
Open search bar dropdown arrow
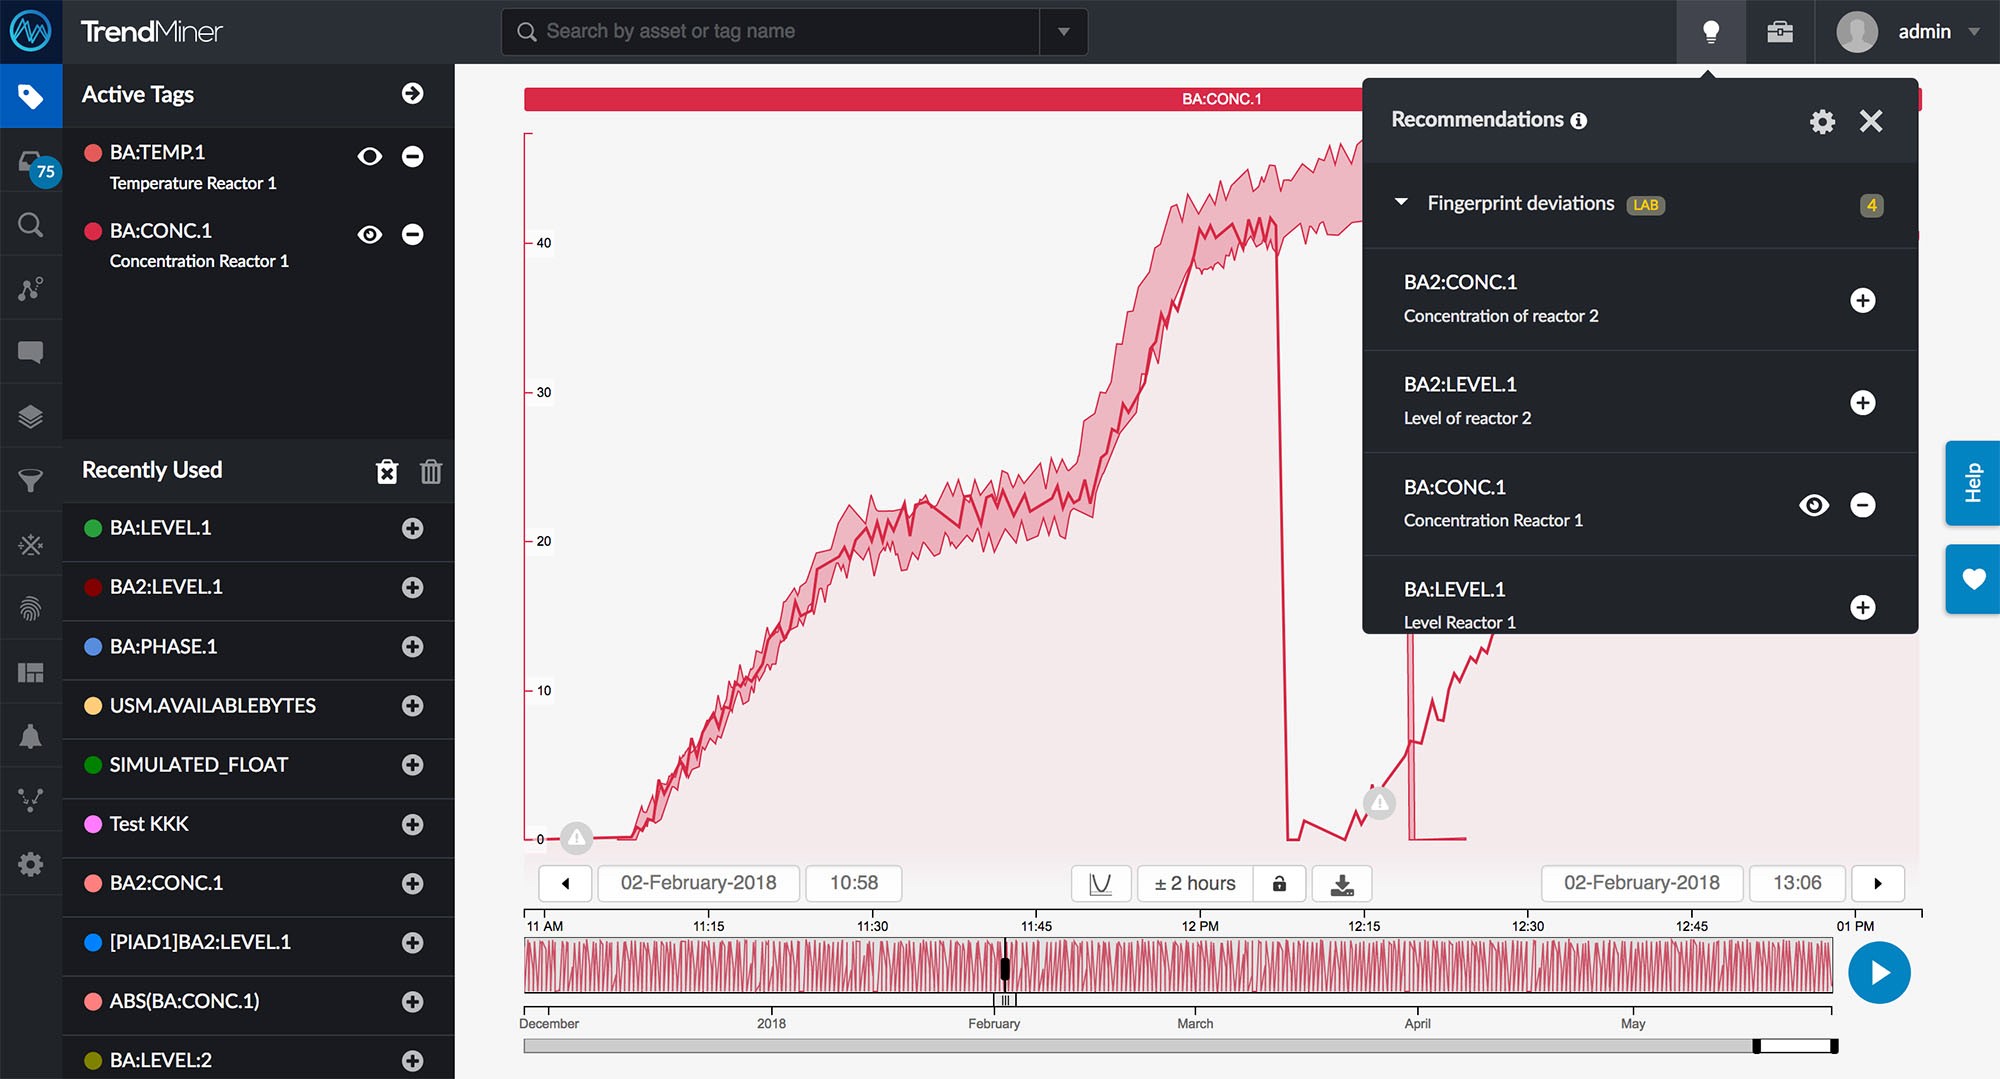coord(1064,32)
